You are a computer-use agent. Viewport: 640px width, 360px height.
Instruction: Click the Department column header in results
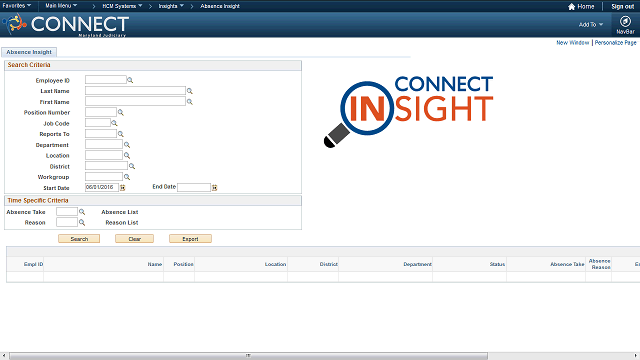417,264
